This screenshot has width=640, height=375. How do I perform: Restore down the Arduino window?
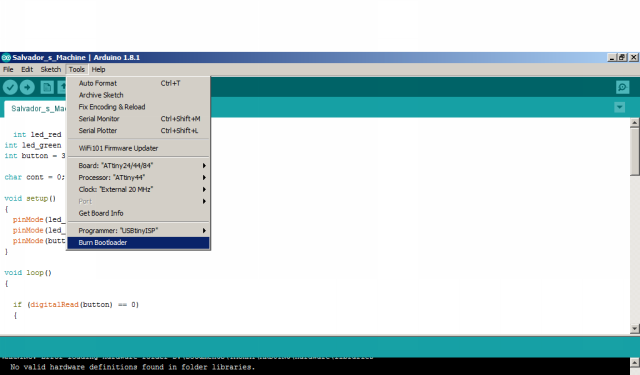pyautogui.click(x=622, y=58)
